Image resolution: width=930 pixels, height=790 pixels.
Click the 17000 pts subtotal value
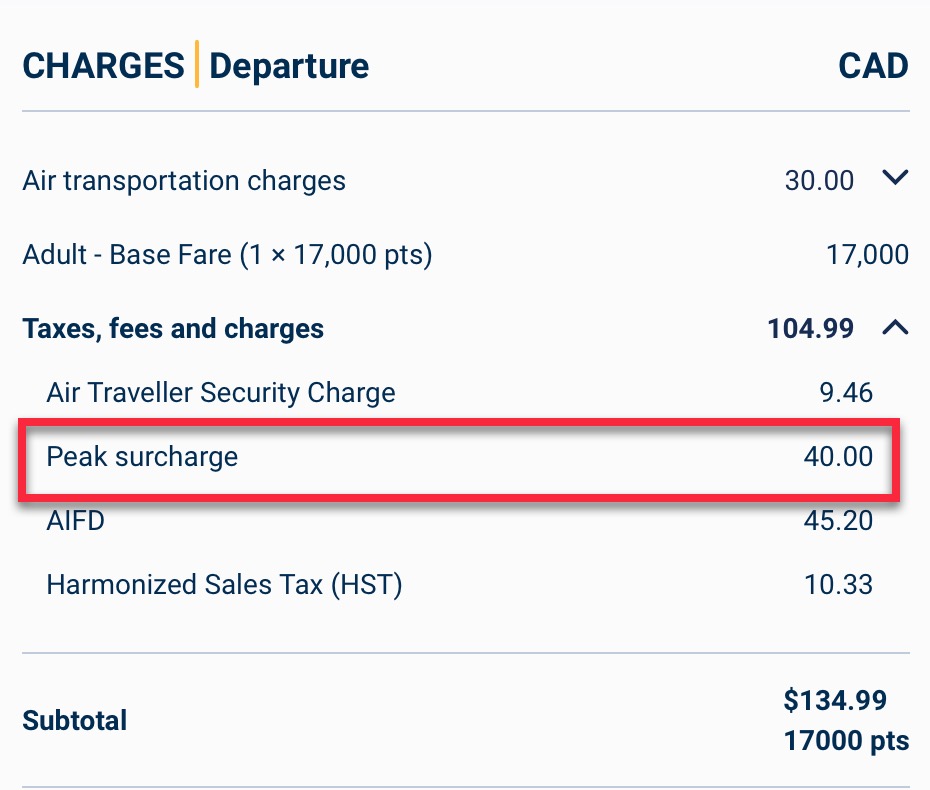point(847,741)
